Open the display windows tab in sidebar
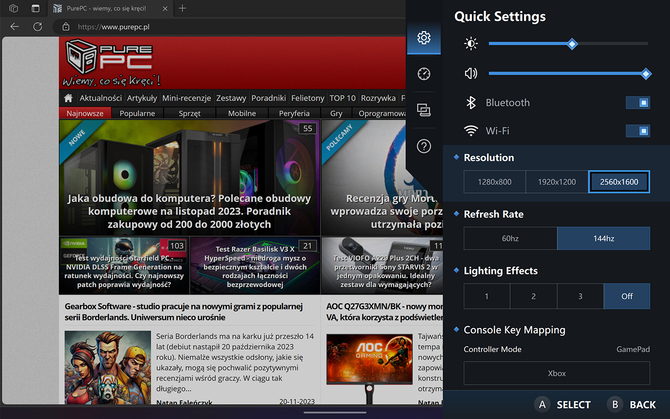 click(423, 110)
